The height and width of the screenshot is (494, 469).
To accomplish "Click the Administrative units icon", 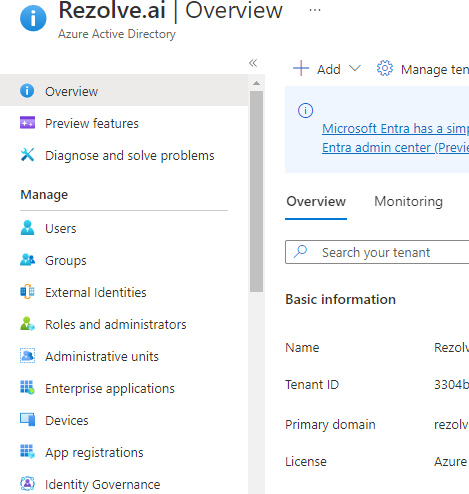I will point(27,356).
